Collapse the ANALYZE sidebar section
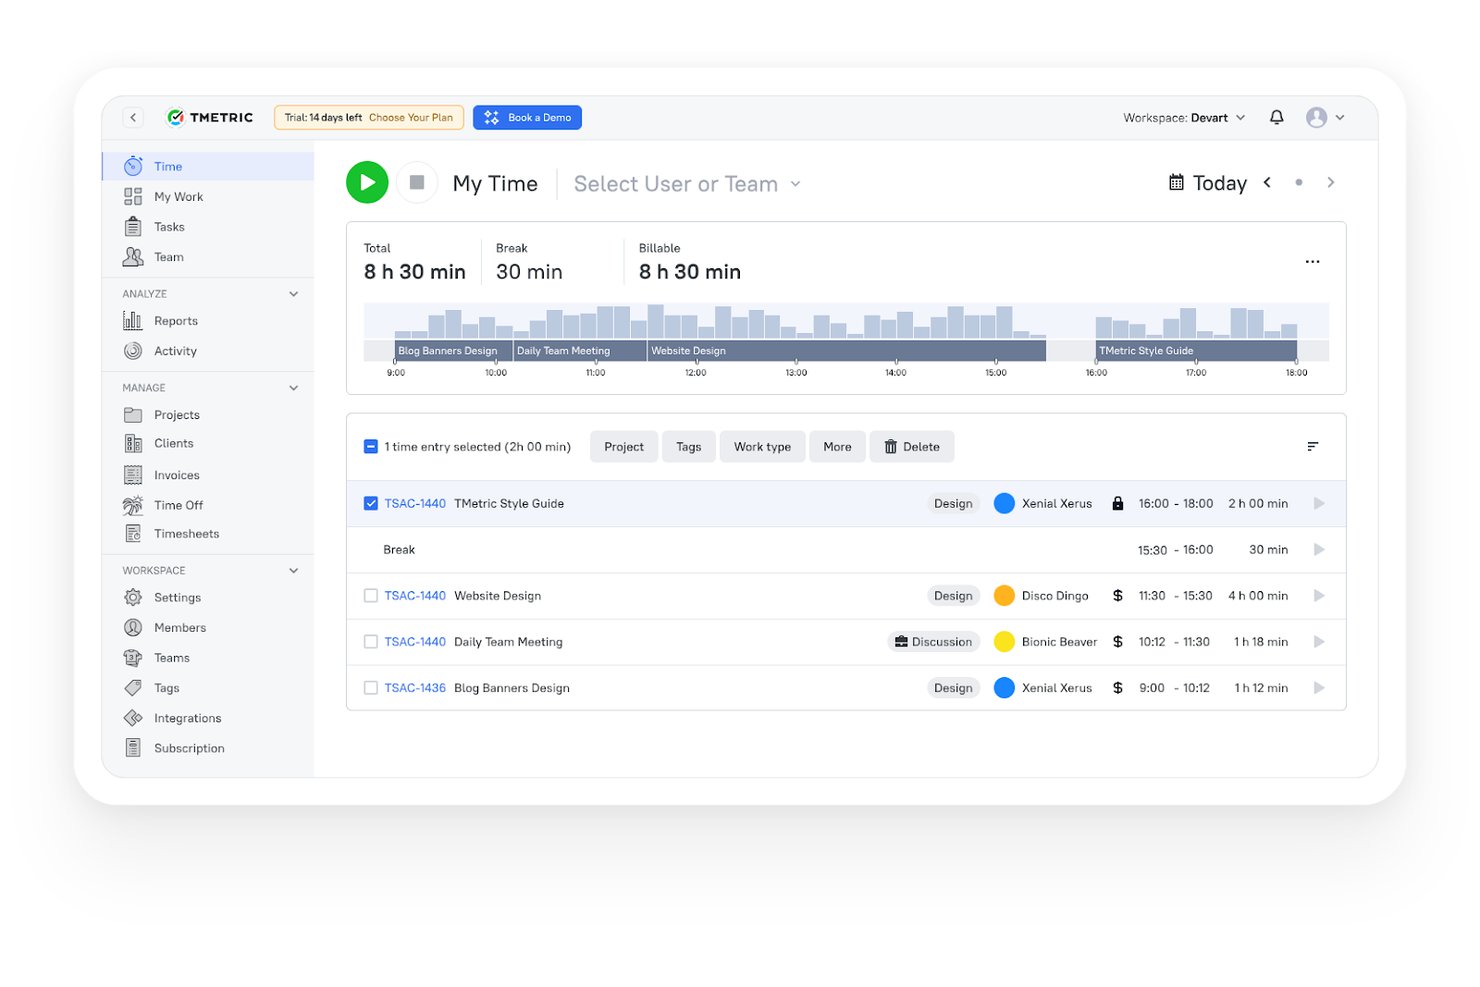 [x=293, y=294]
